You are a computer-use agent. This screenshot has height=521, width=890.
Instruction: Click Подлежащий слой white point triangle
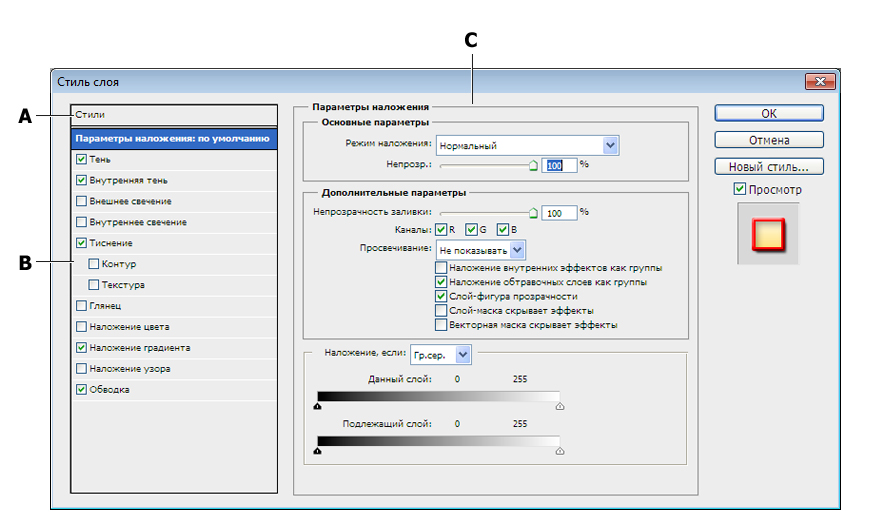click(x=560, y=451)
